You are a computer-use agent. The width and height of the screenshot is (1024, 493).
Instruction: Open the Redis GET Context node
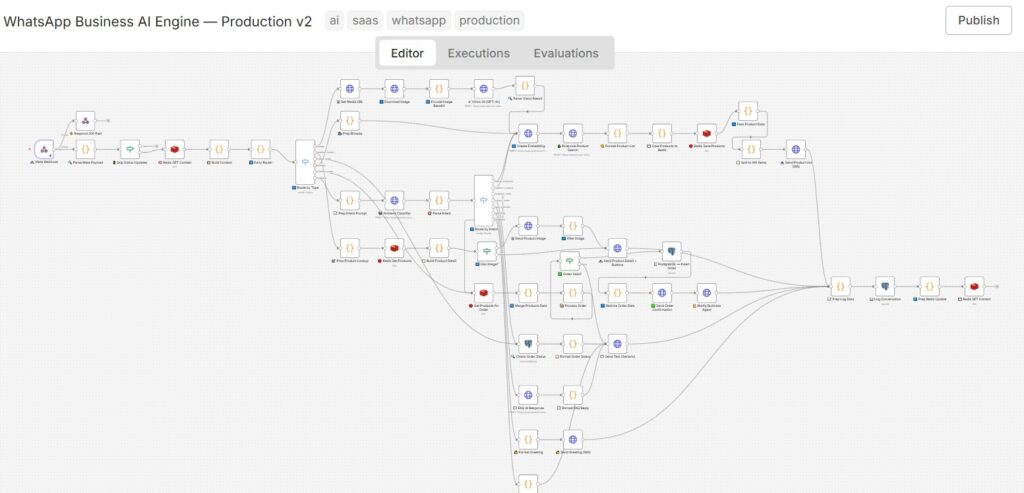point(174,149)
